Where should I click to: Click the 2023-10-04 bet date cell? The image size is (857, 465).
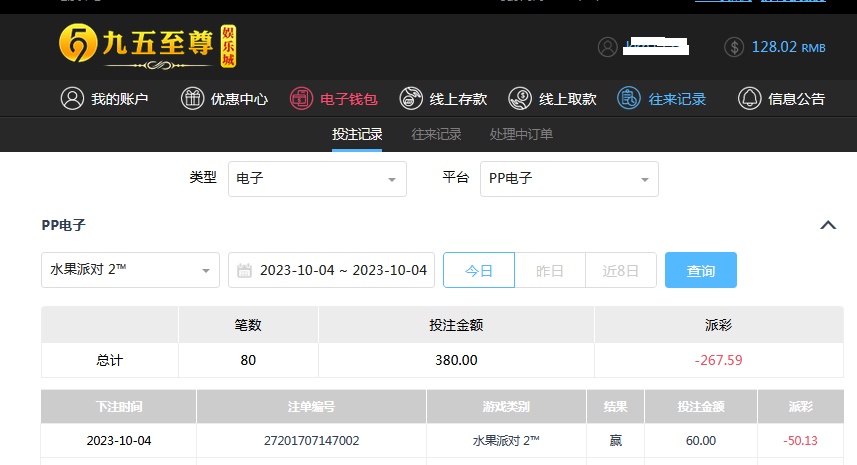pyautogui.click(x=119, y=440)
